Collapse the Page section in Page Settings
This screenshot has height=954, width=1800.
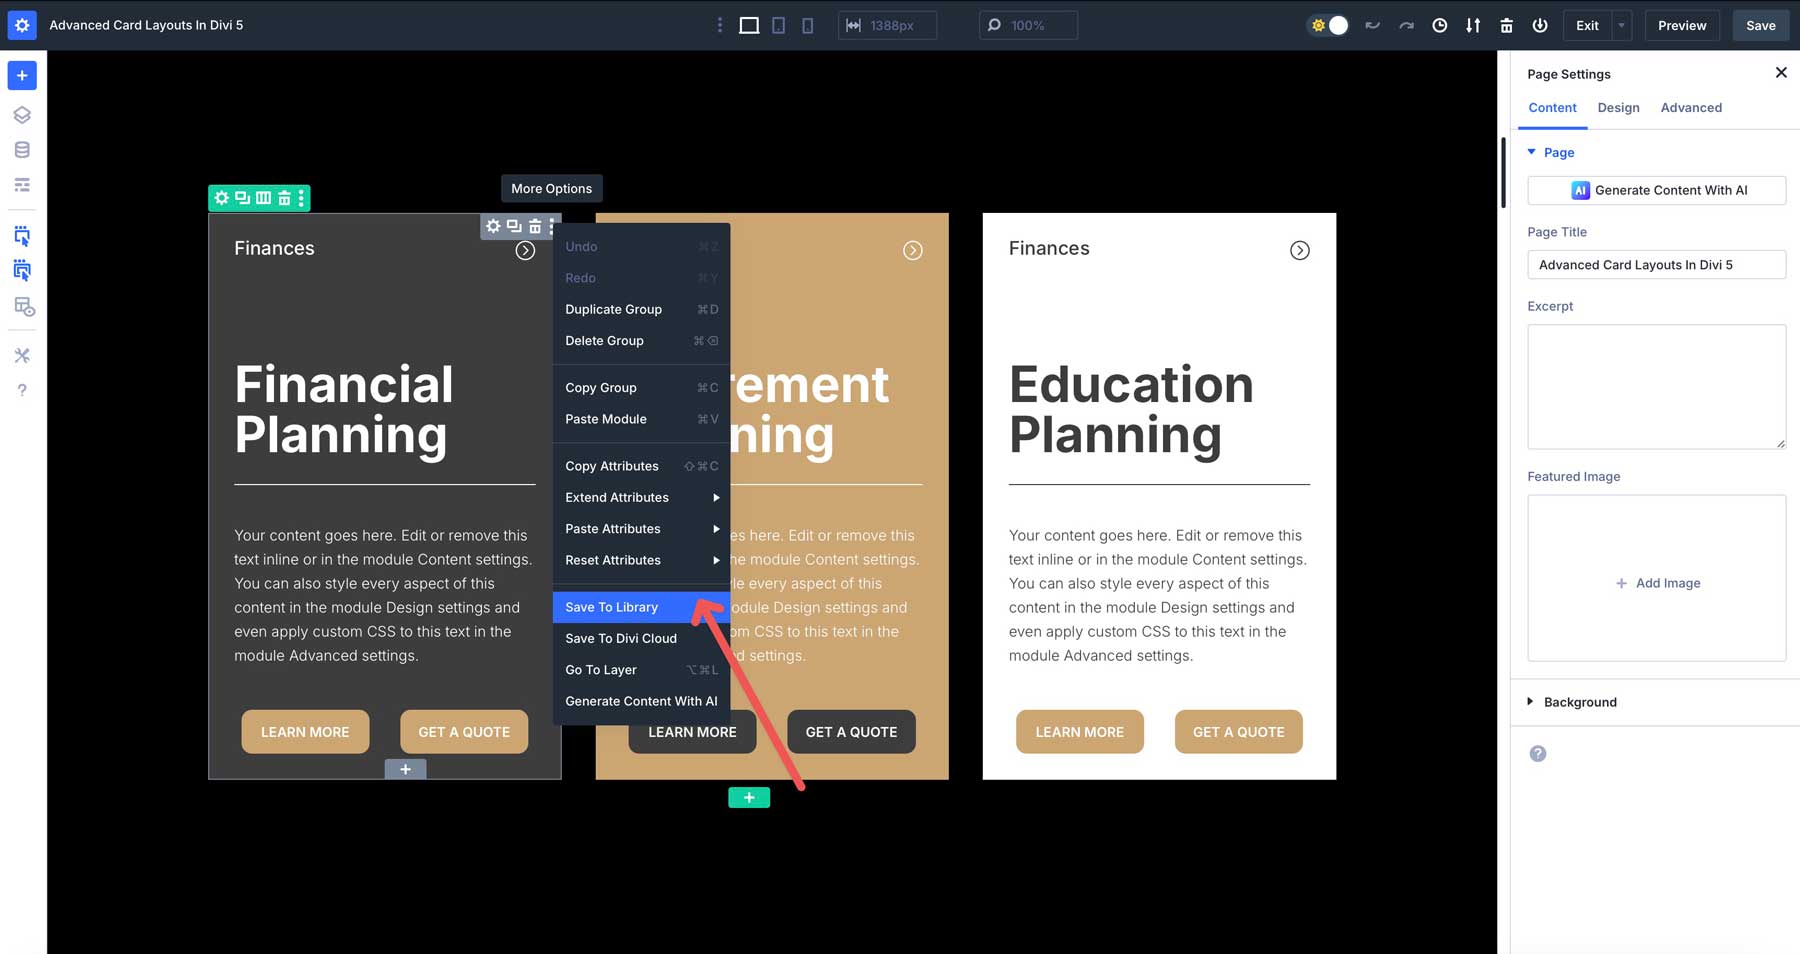1532,152
